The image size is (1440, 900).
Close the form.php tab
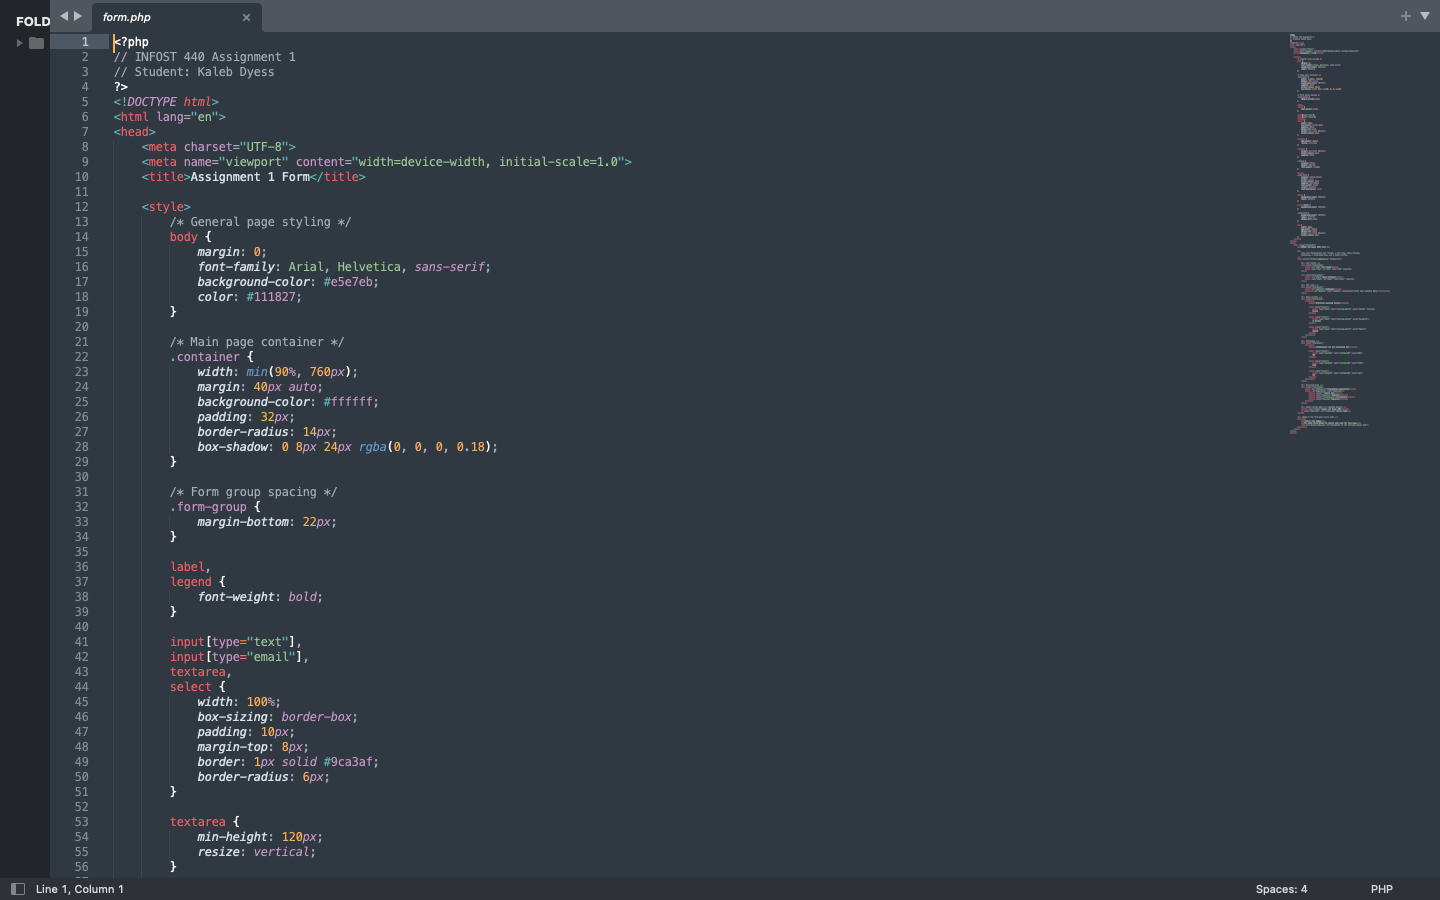point(246,17)
